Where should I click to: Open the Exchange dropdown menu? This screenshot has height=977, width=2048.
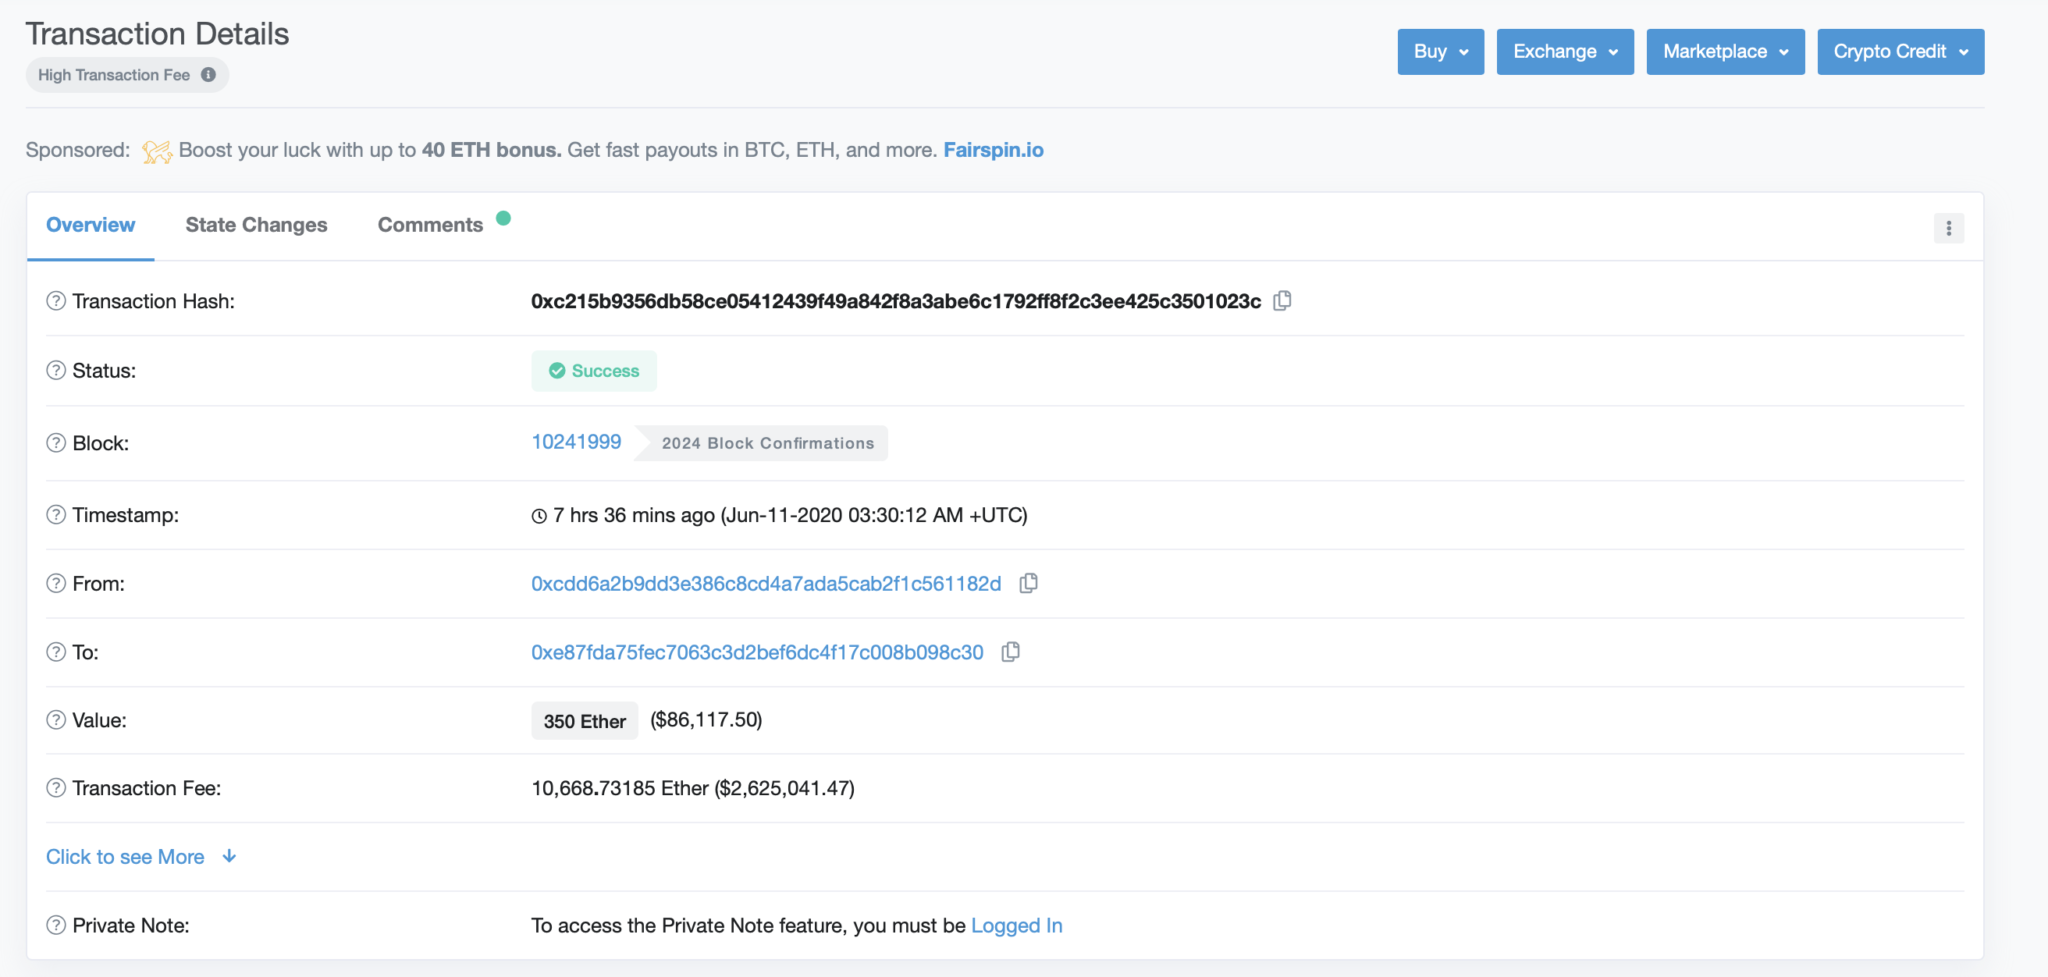1564,52
